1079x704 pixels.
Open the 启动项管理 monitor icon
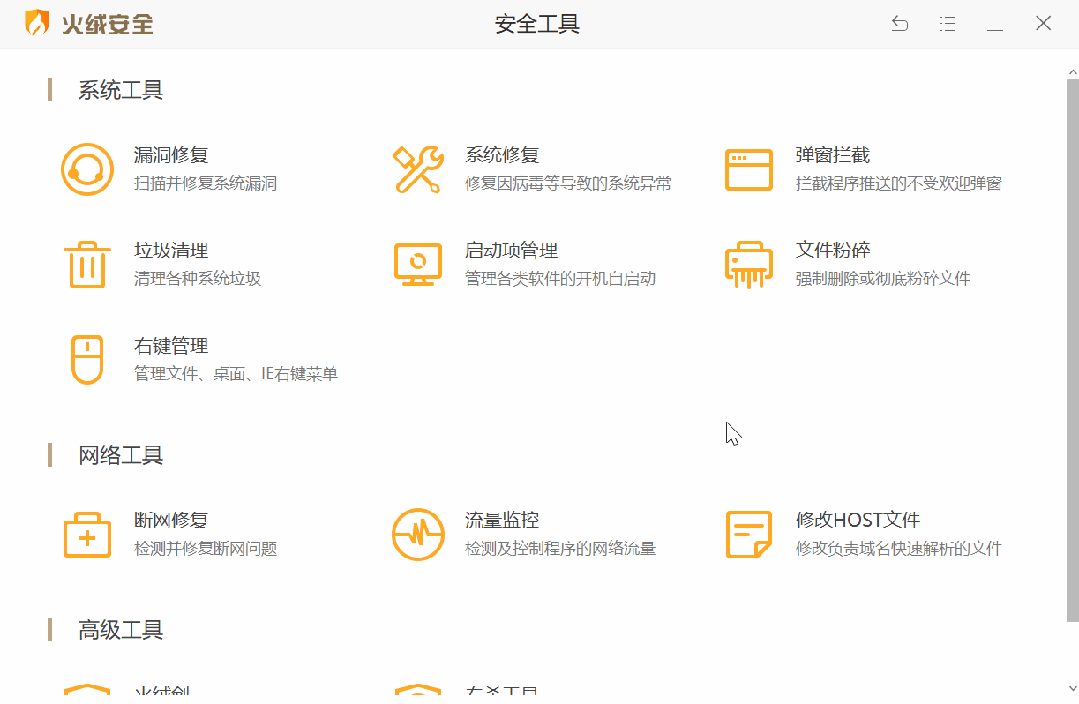click(418, 264)
